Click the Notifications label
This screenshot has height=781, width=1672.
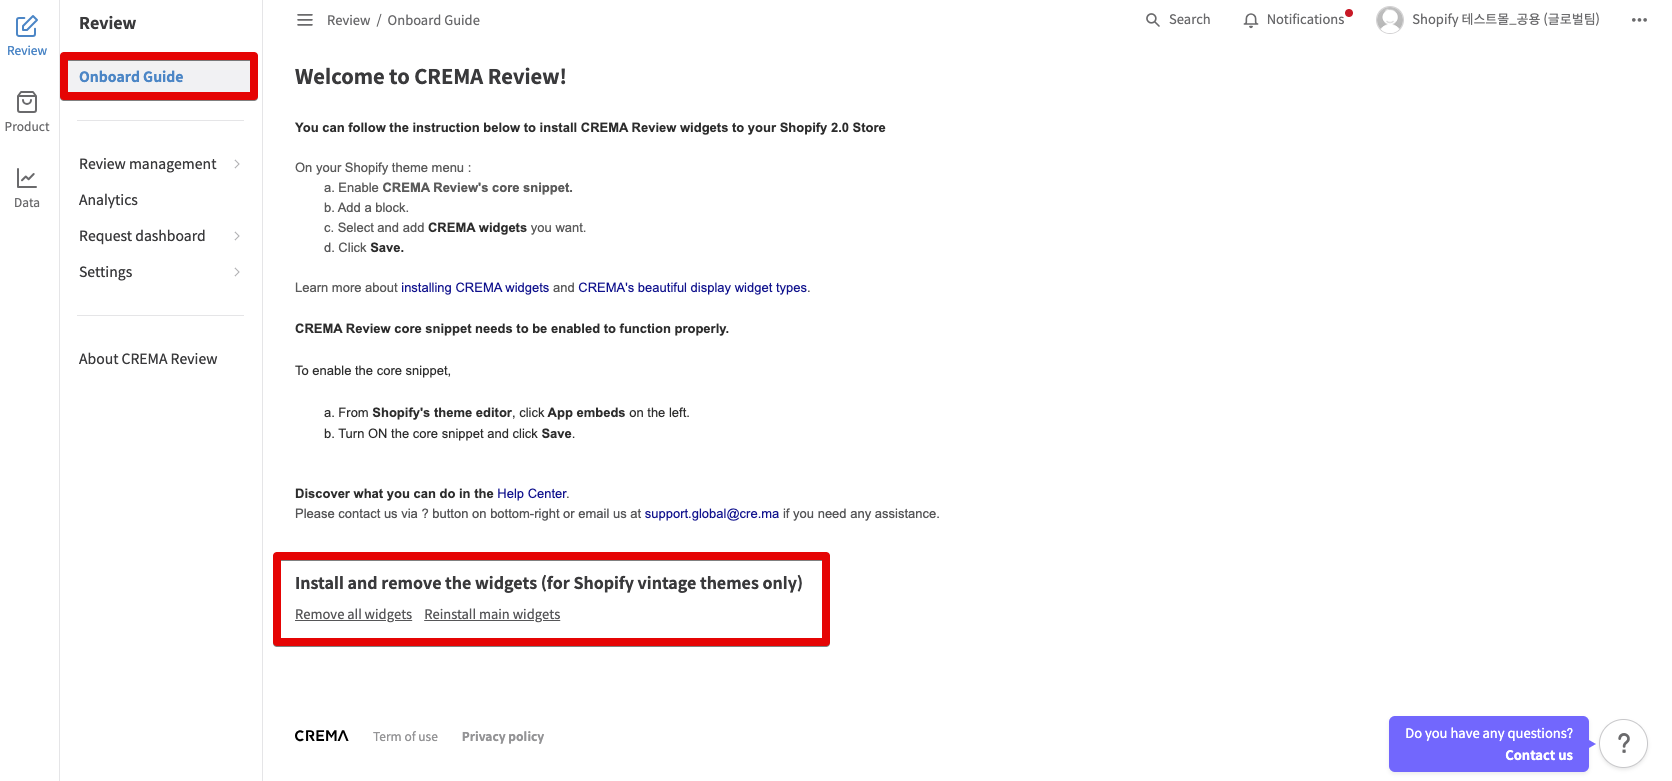pyautogui.click(x=1305, y=20)
